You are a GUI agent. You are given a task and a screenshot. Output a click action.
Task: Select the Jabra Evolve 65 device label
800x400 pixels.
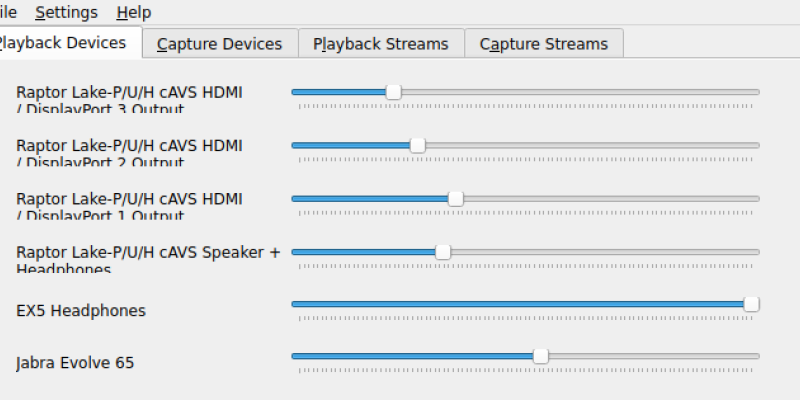coord(75,363)
